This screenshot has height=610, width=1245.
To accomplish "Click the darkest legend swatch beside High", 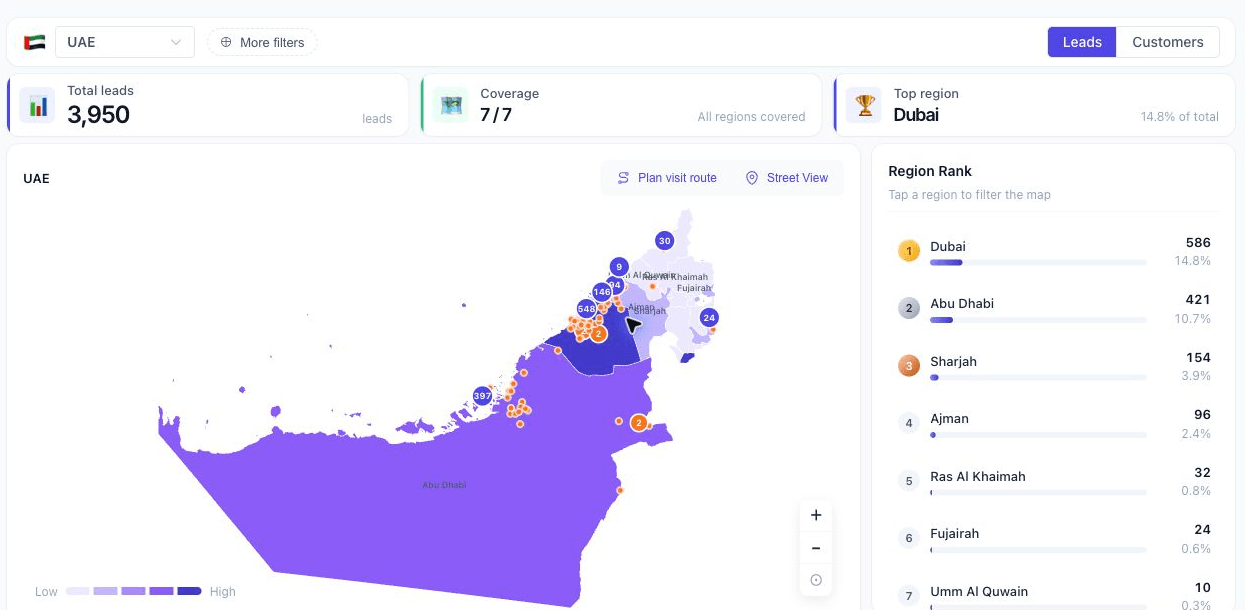I will (x=189, y=591).
